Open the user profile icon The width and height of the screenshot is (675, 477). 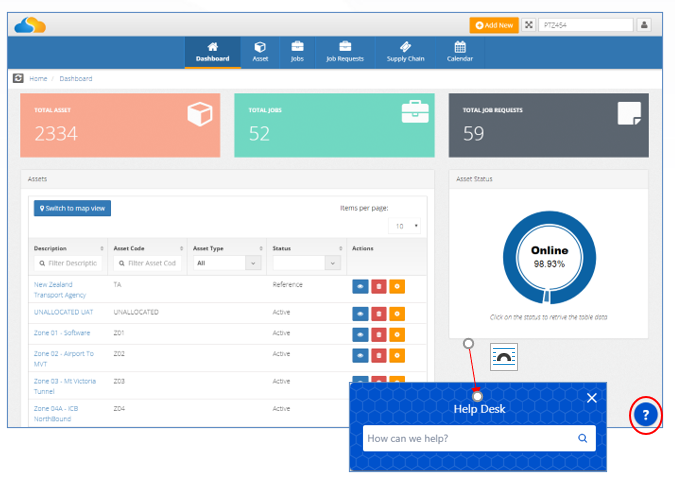coord(644,25)
